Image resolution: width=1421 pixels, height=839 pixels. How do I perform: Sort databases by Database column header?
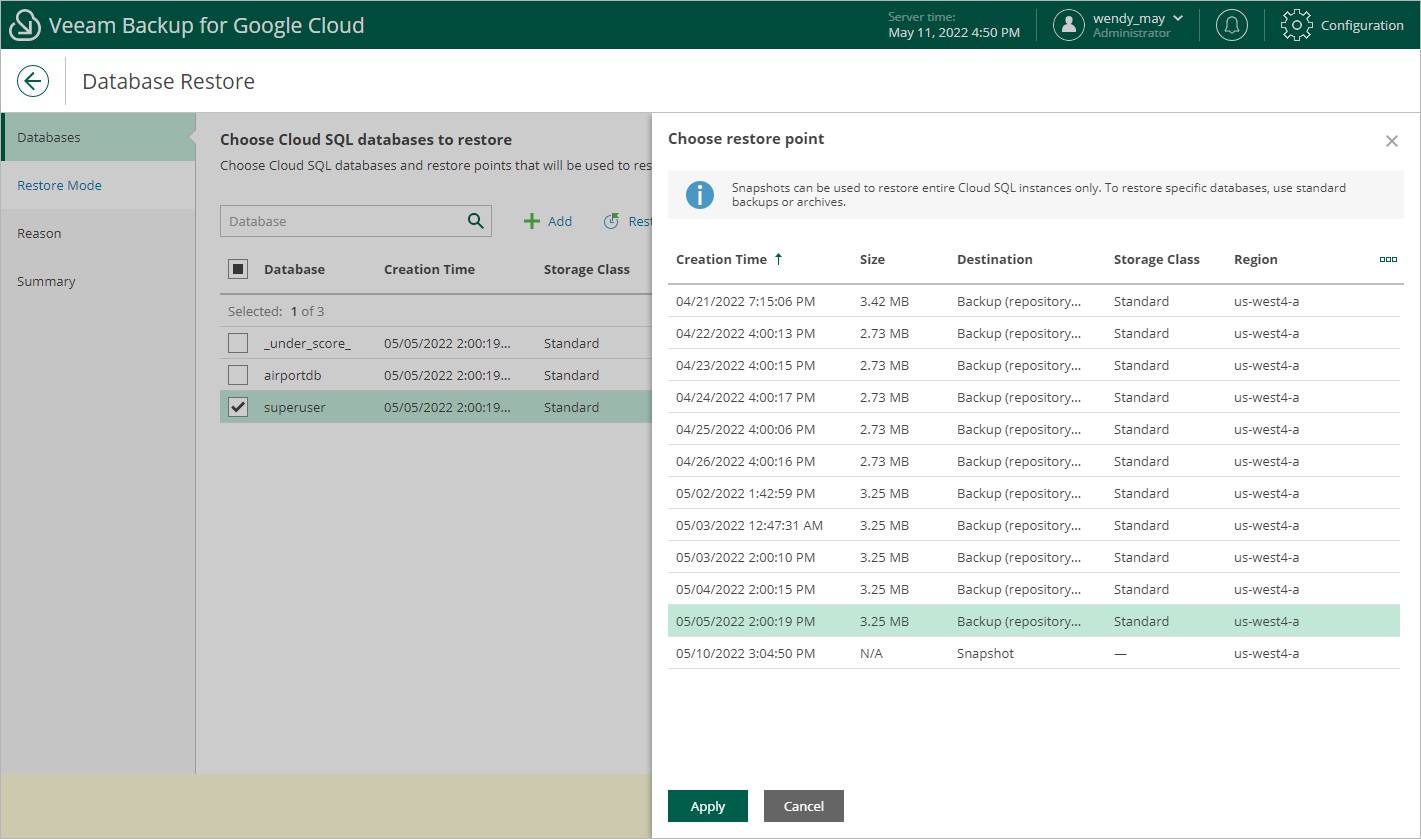[294, 269]
